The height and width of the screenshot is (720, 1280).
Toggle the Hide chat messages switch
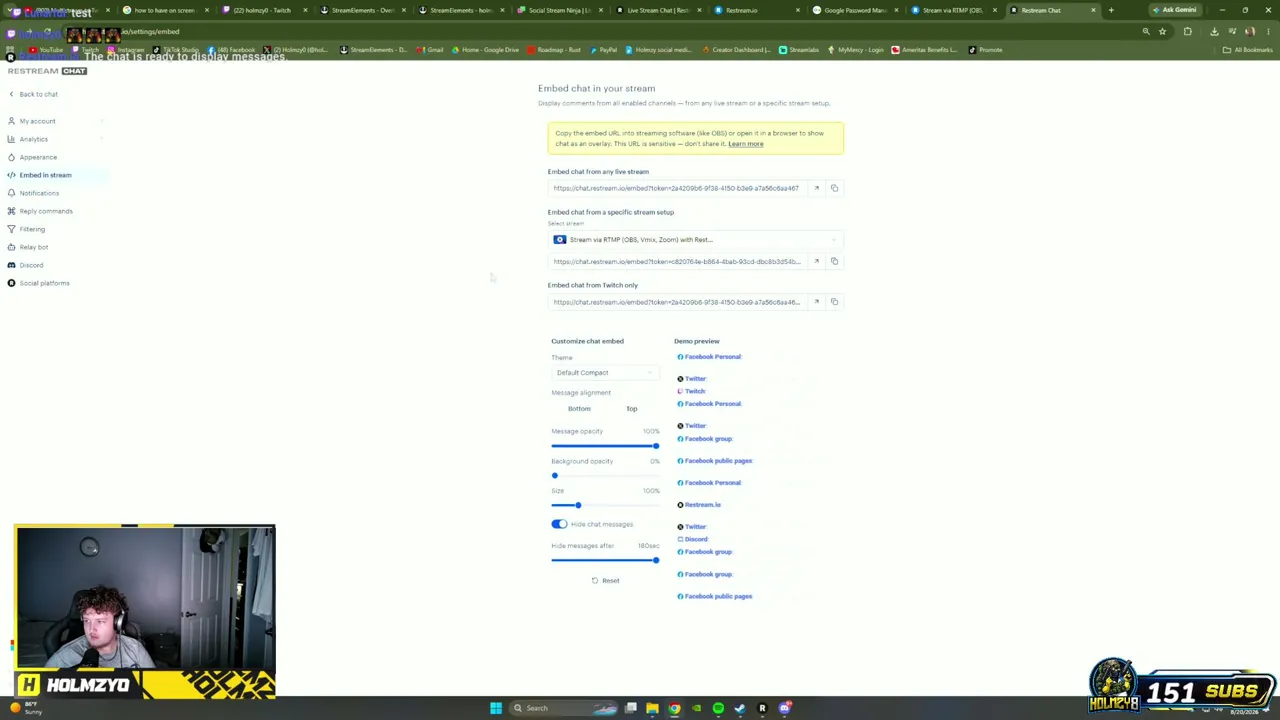tap(559, 524)
